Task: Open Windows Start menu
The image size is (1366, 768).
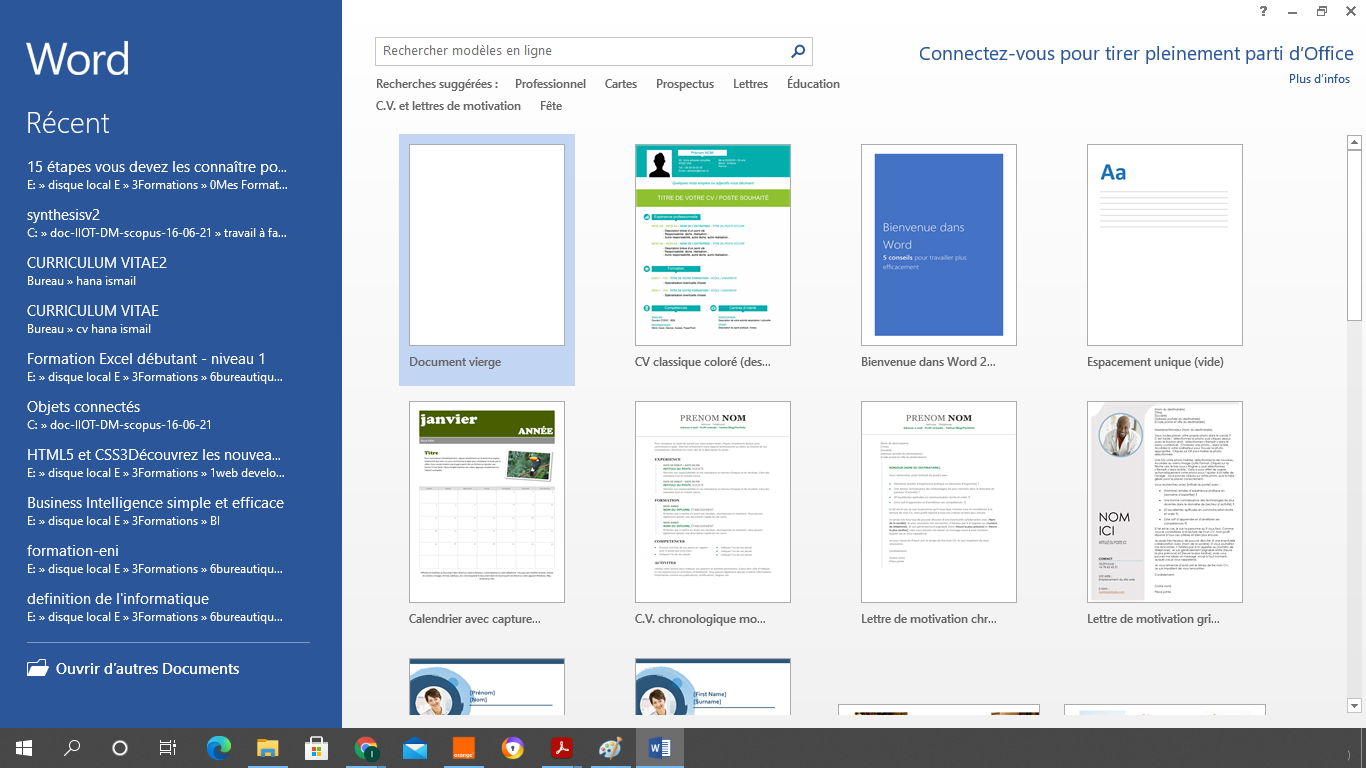Action: click(24, 748)
